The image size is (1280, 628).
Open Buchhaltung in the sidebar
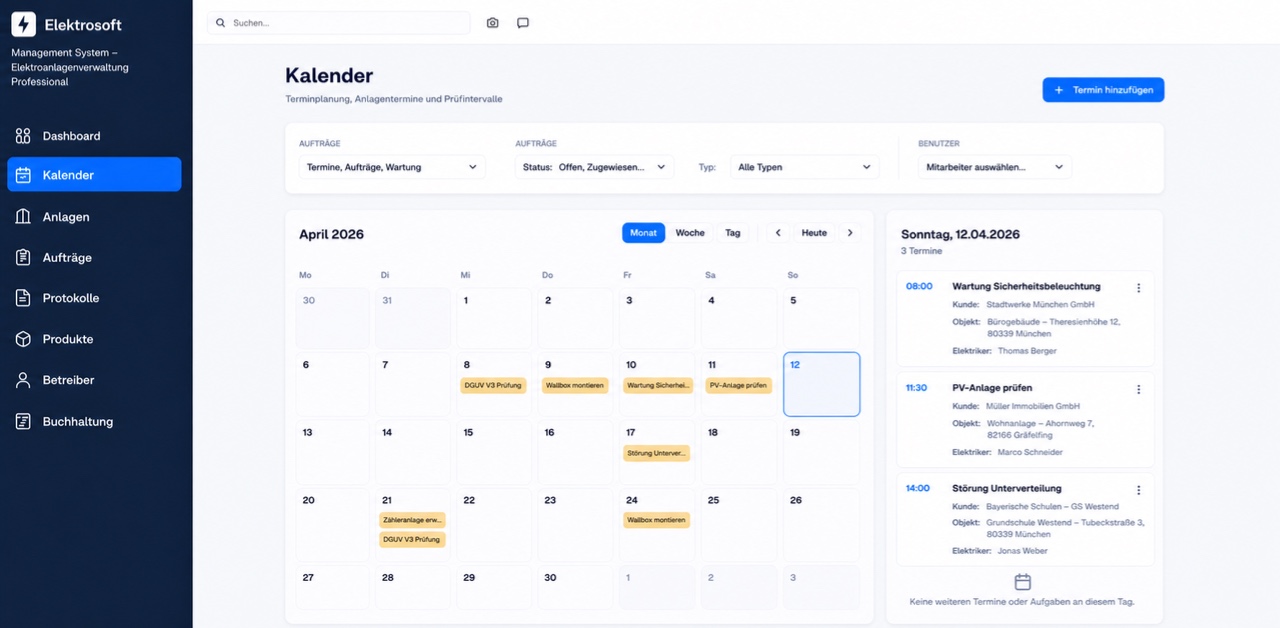(x=94, y=422)
